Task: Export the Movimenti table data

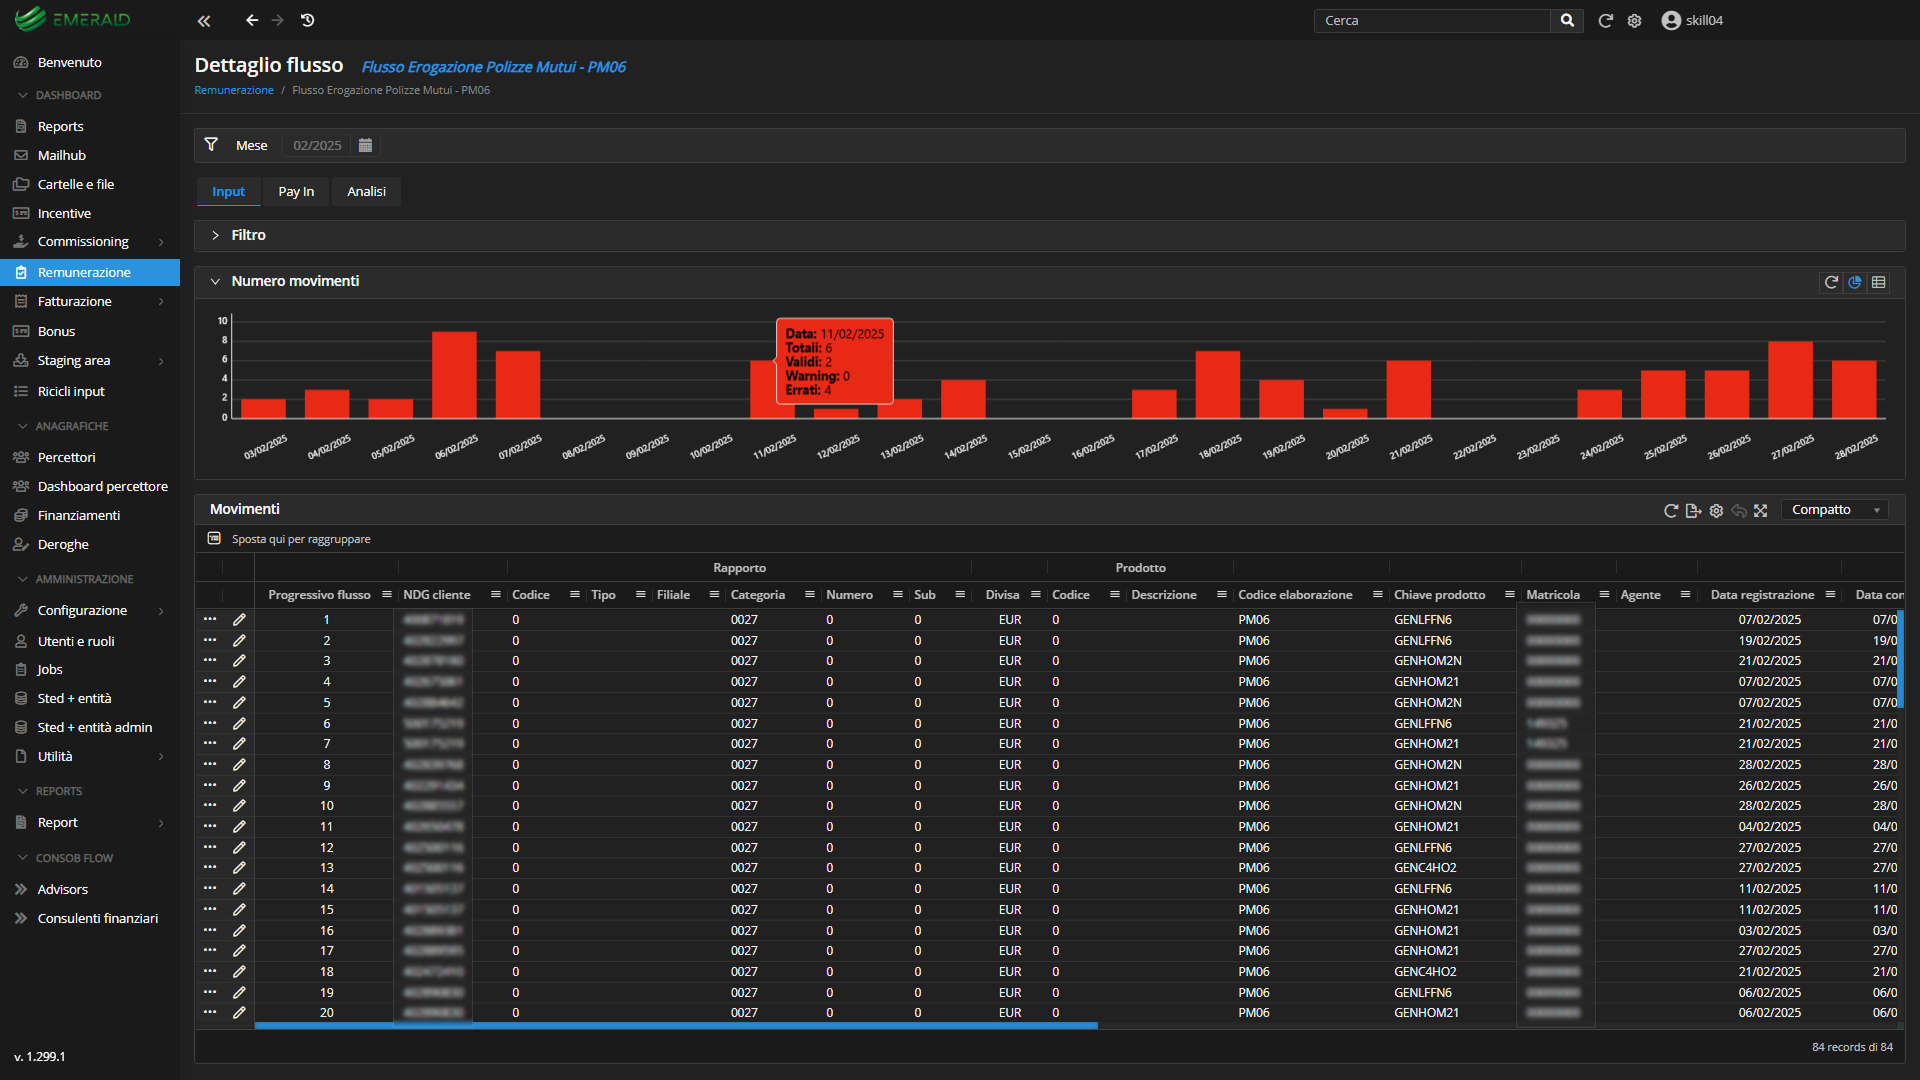Action: (x=1693, y=511)
